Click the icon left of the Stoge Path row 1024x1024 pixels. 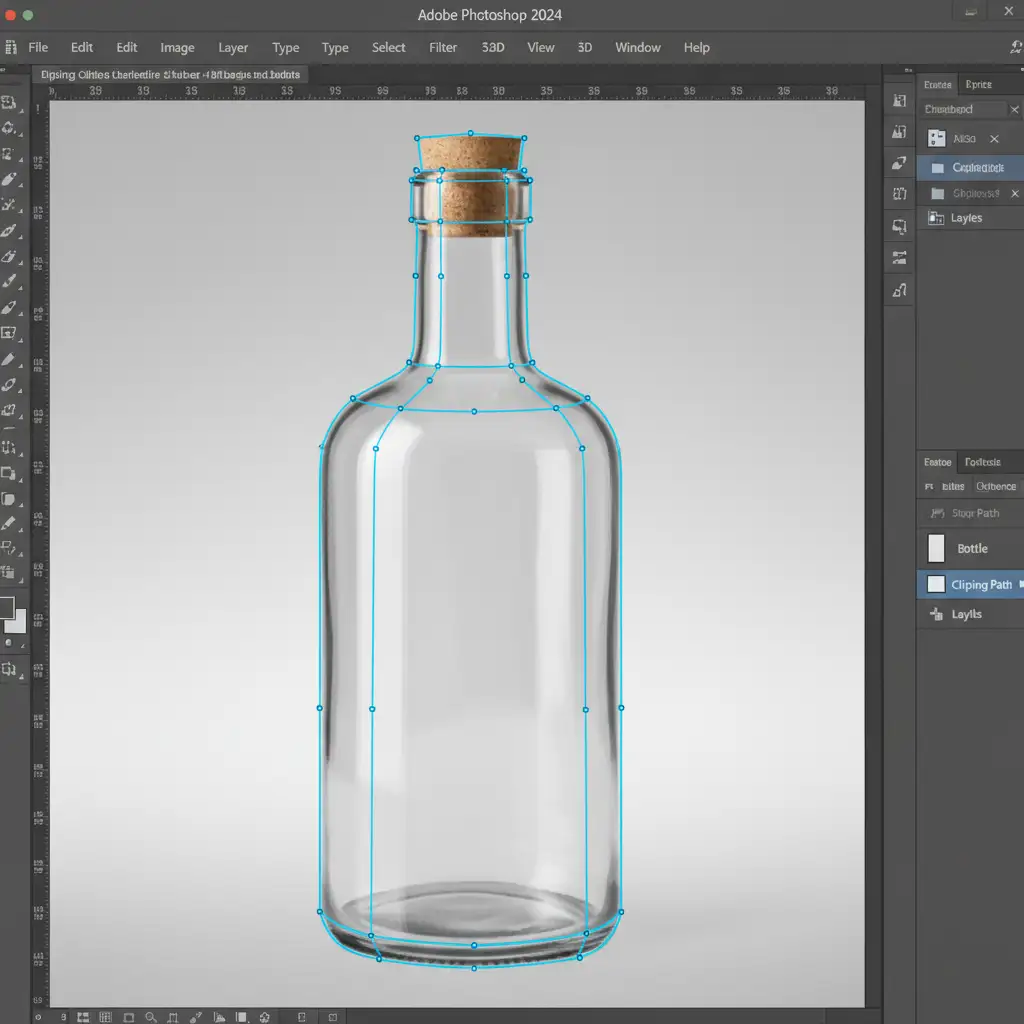point(937,513)
